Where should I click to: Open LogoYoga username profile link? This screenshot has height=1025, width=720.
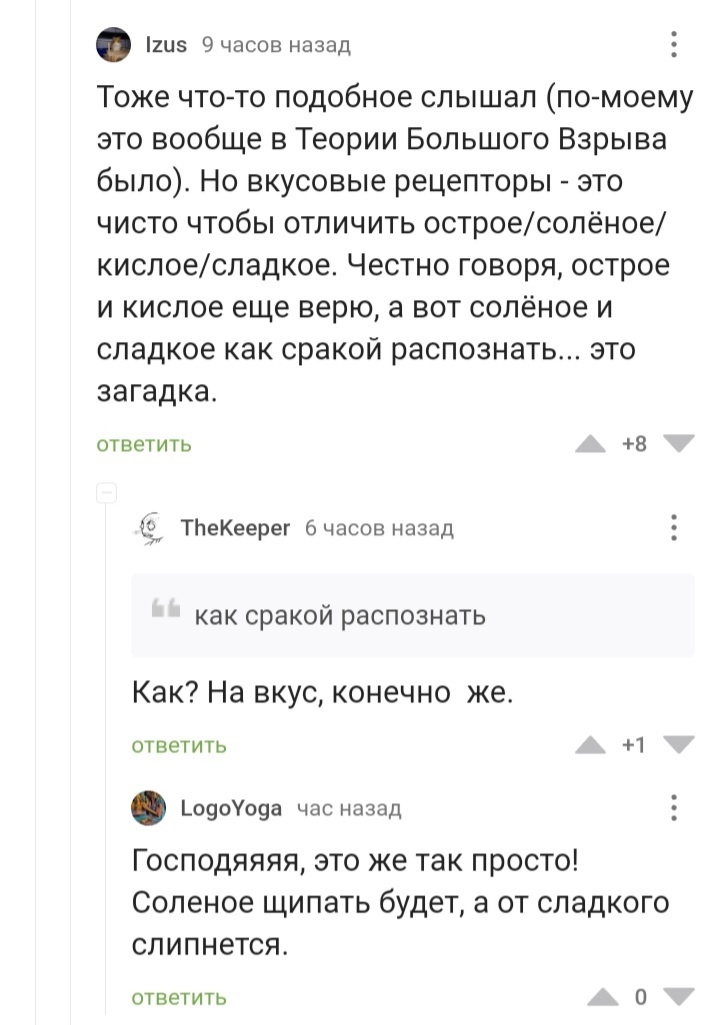231,808
